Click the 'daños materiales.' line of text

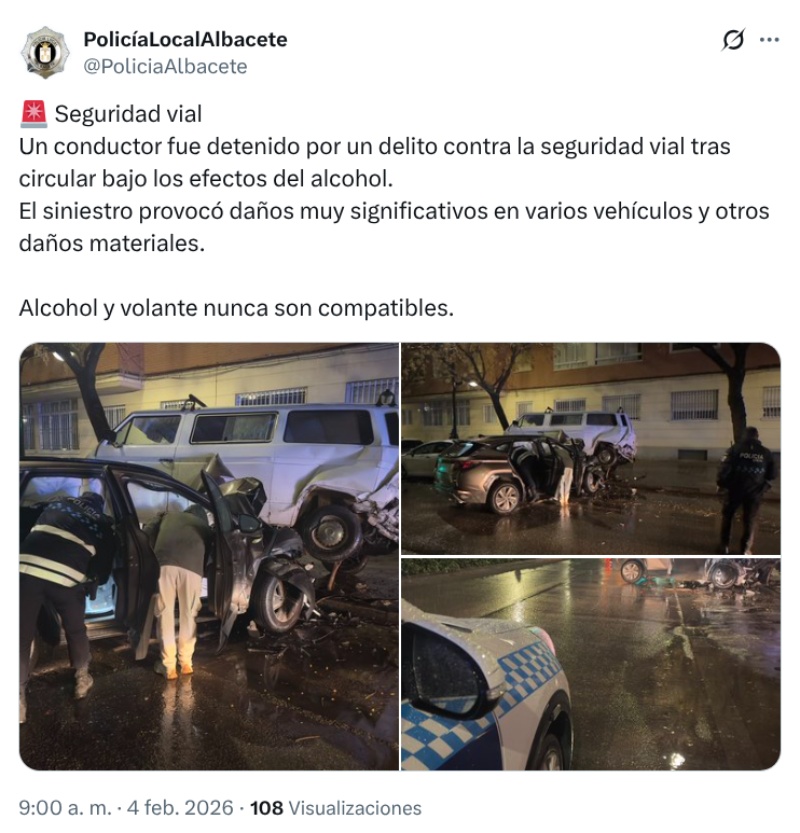pos(112,244)
